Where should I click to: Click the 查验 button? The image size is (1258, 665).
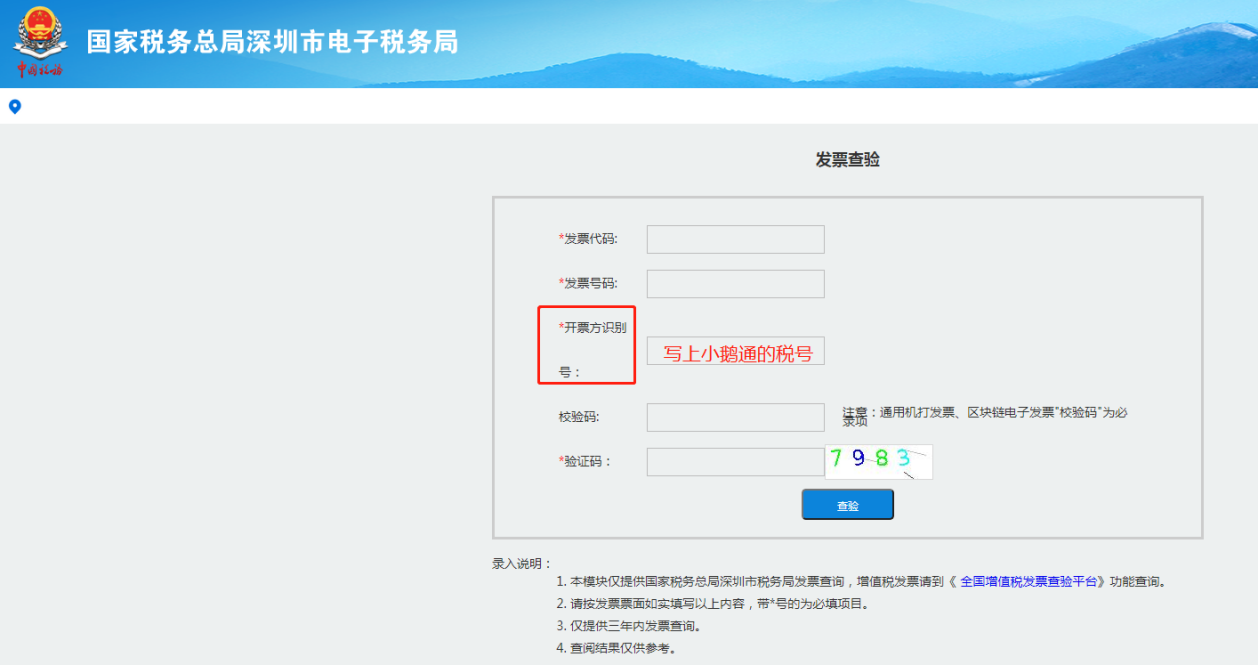coord(847,505)
